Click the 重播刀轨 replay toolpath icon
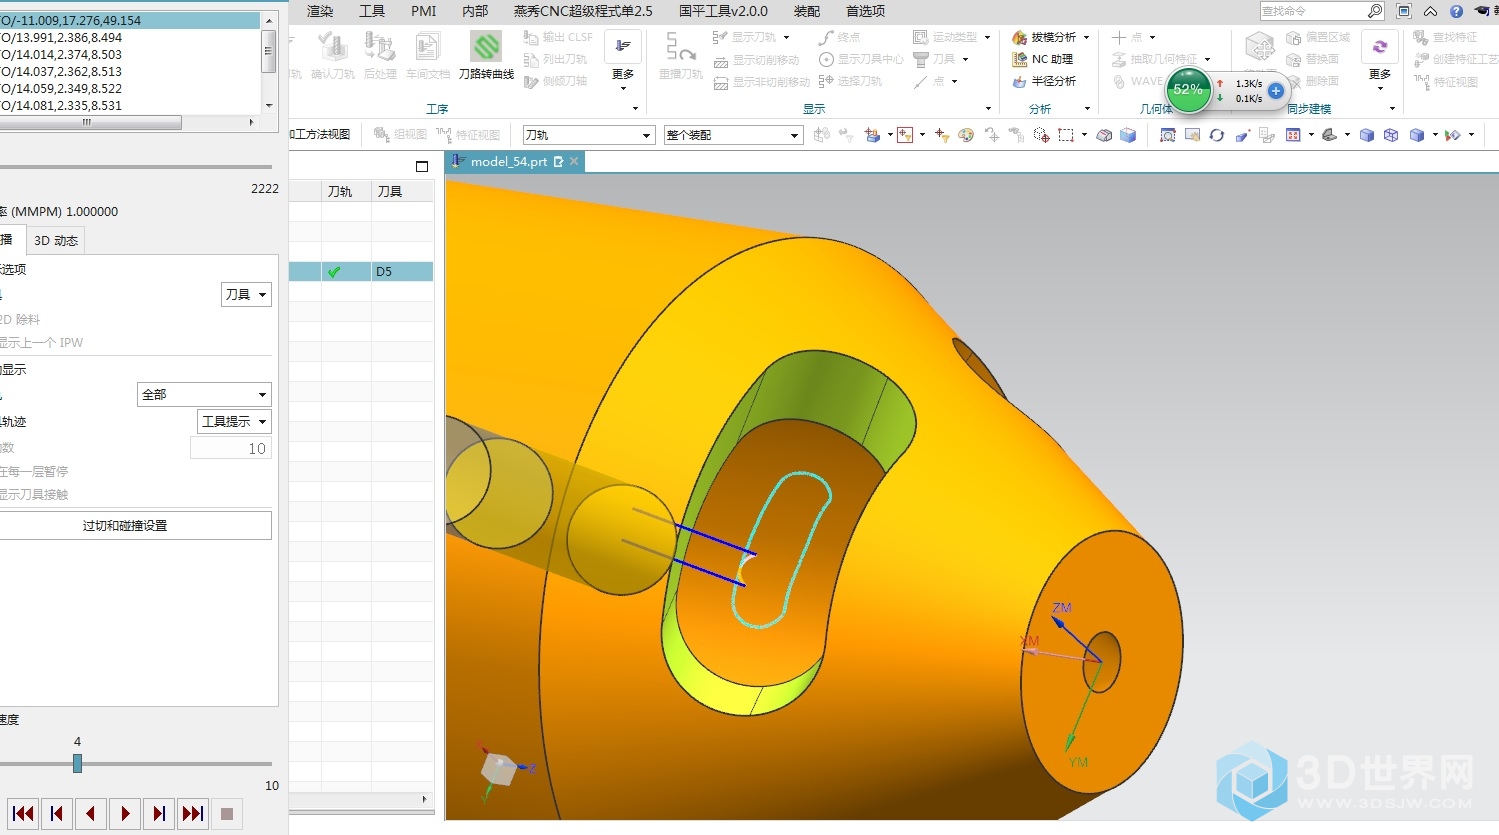Screen dimensions: 1499x835 click(680, 47)
